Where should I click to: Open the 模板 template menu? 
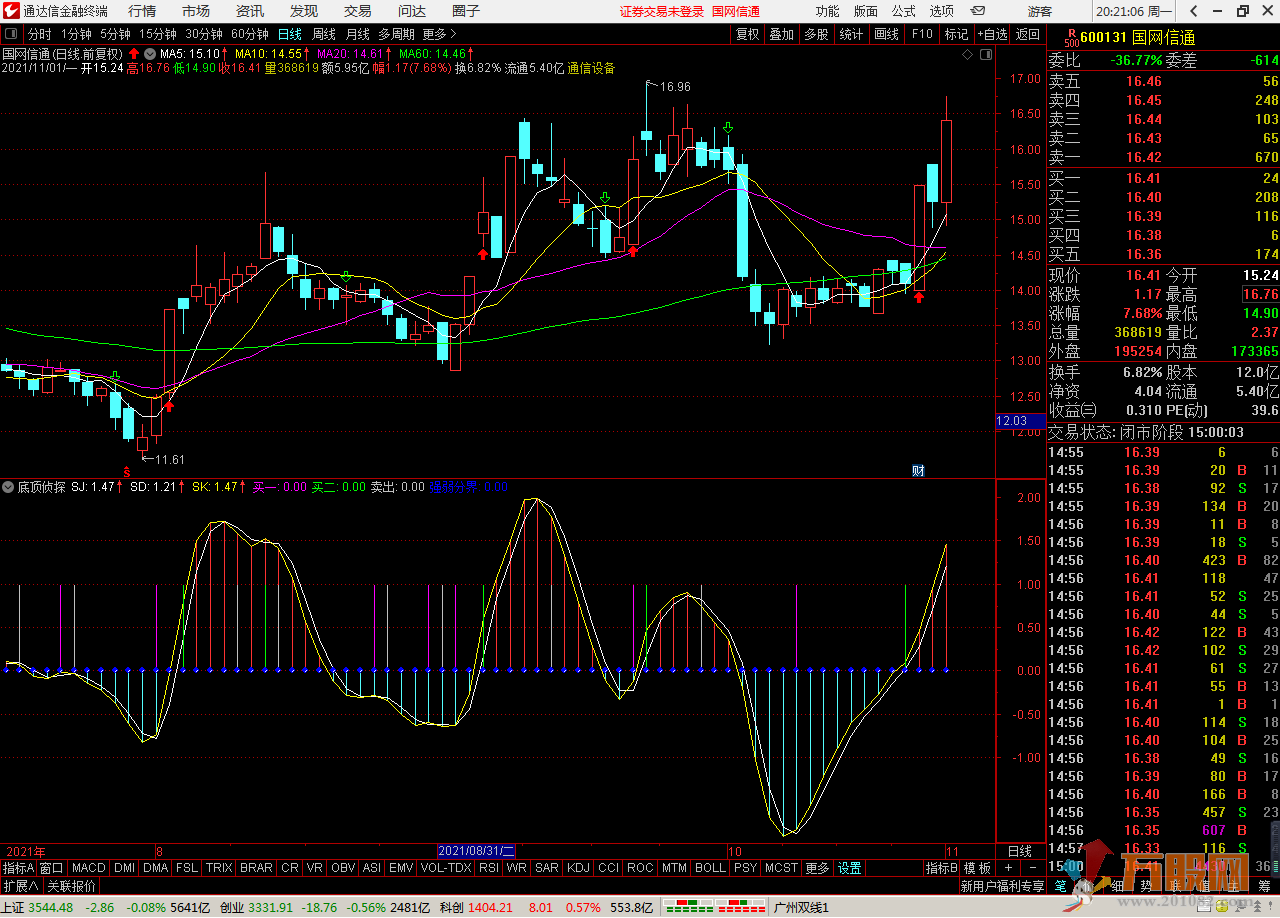coord(977,868)
